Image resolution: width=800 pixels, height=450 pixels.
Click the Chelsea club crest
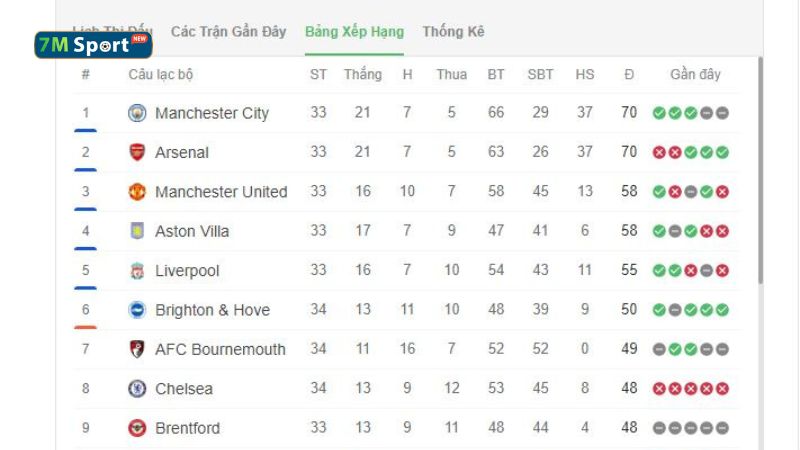[x=137, y=389]
